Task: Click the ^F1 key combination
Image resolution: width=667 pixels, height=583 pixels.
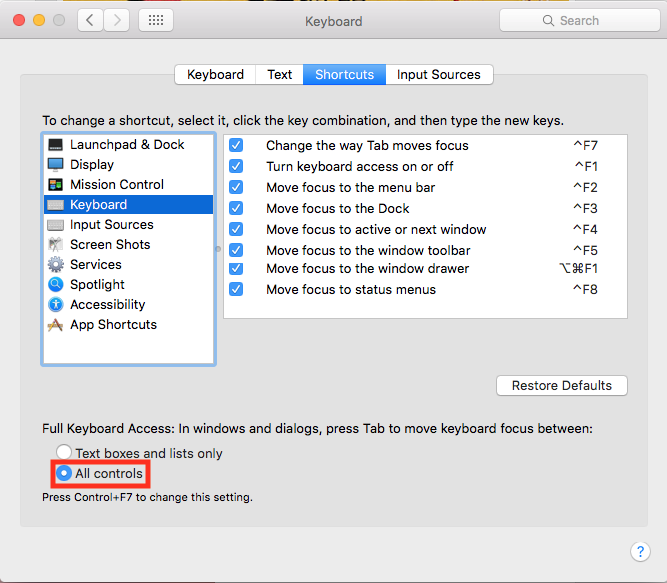Action: tap(586, 166)
